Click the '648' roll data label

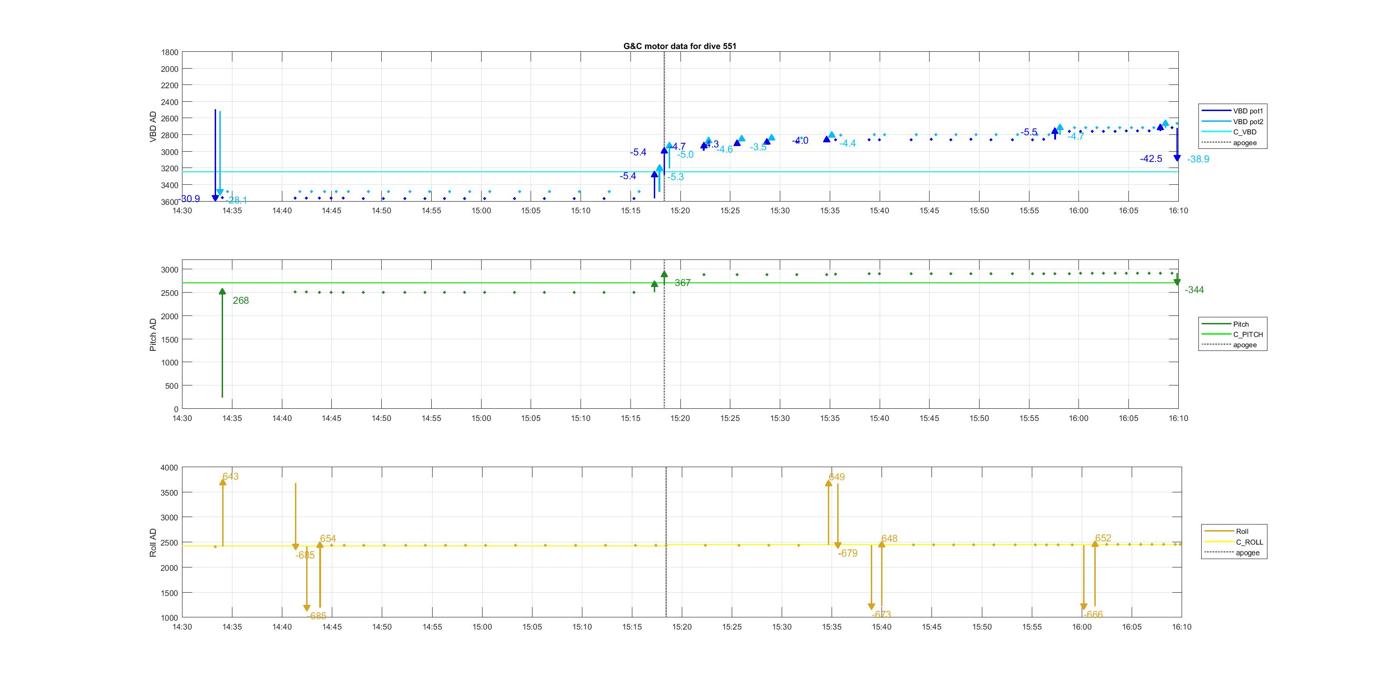coord(890,539)
